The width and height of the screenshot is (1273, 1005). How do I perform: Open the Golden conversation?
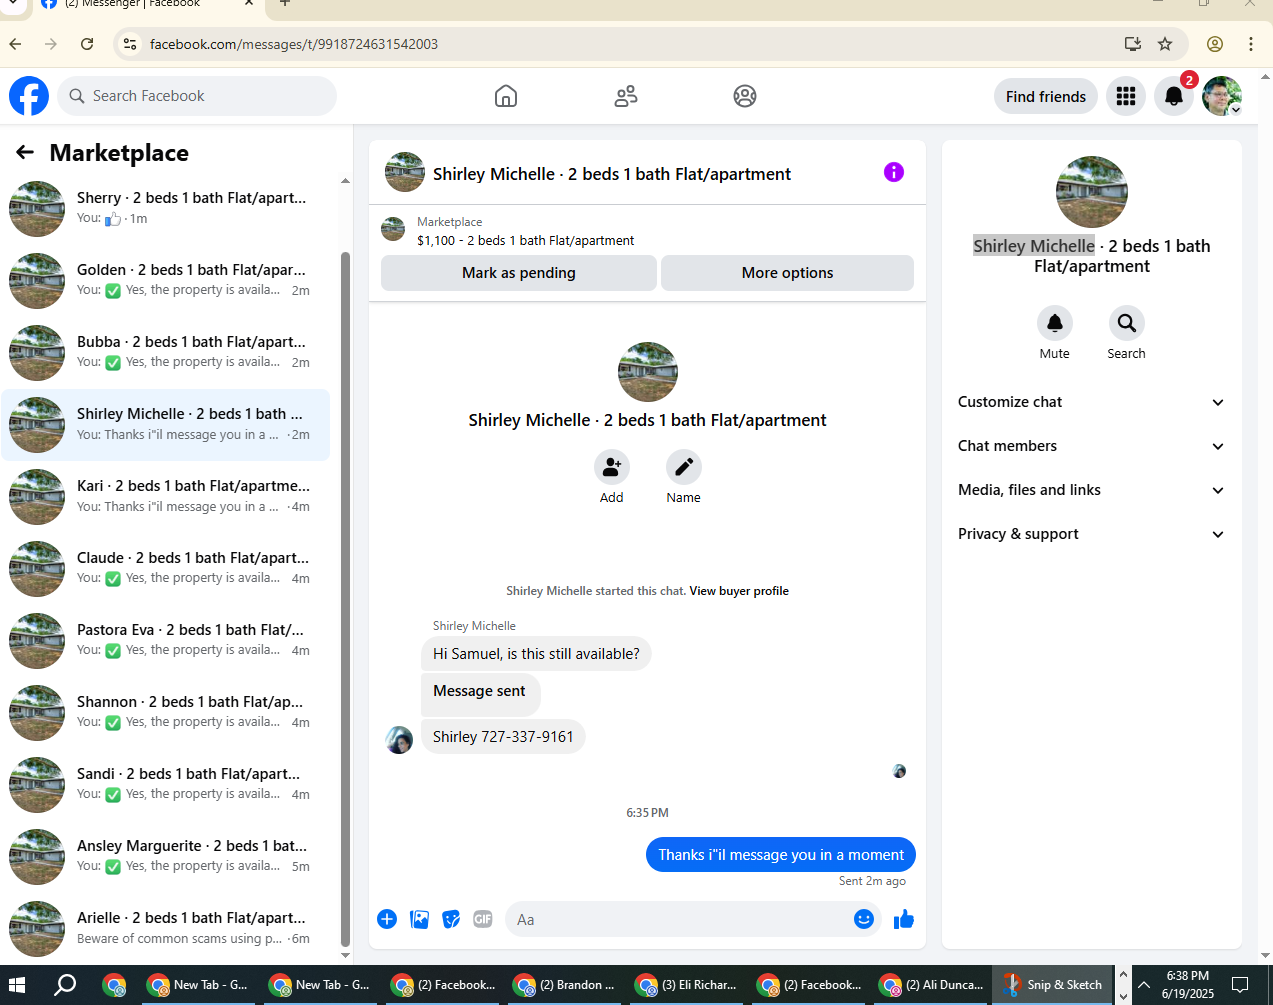166,280
